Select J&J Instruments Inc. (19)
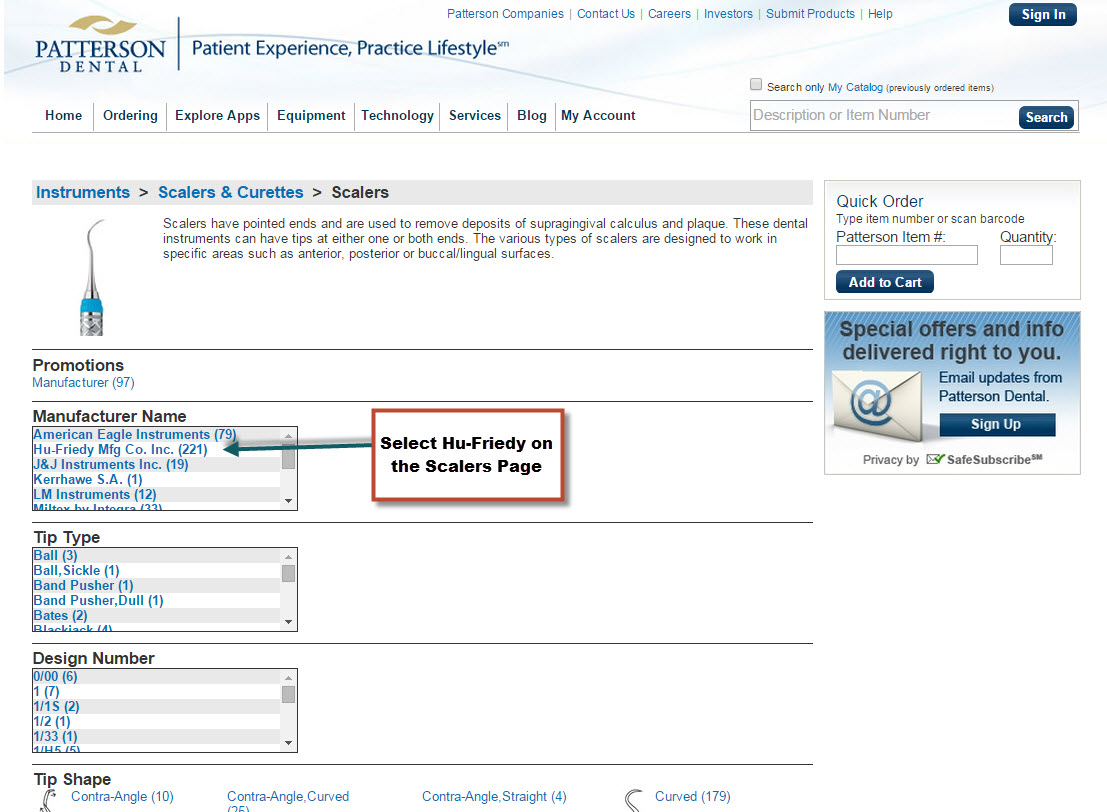The height and width of the screenshot is (812, 1107). pos(111,464)
